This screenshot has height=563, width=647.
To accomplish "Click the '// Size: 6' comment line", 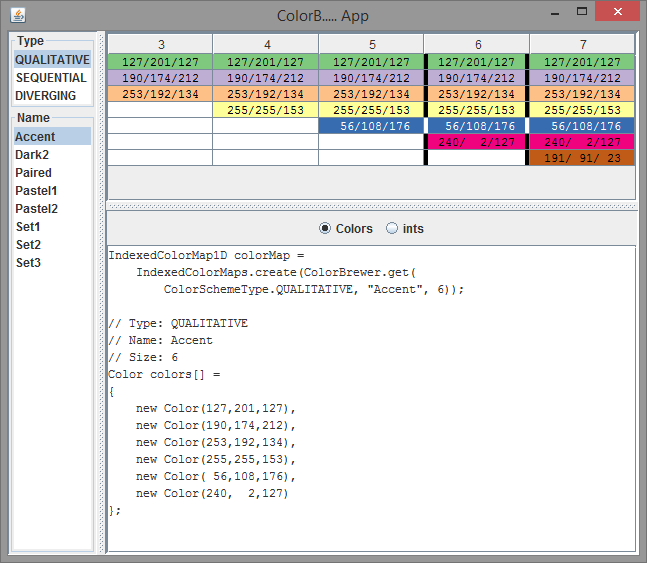I will pyautogui.click(x=143, y=357).
